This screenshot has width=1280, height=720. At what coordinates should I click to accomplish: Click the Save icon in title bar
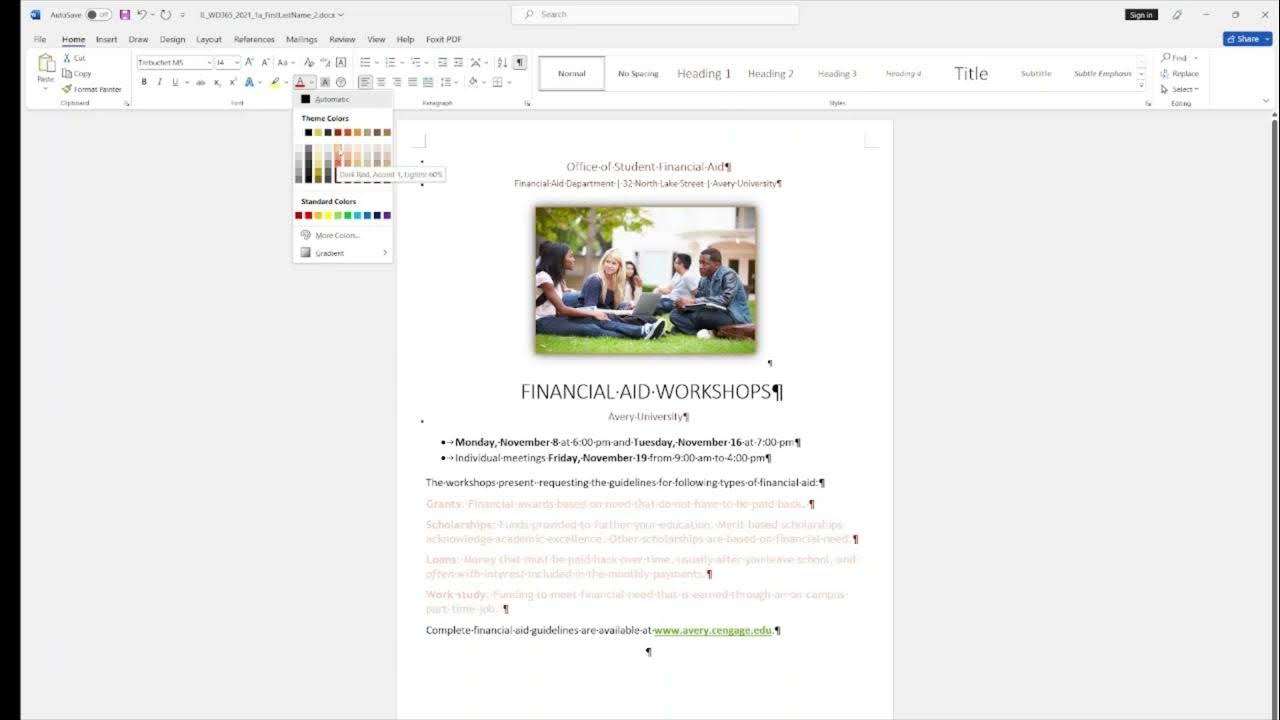(x=125, y=14)
